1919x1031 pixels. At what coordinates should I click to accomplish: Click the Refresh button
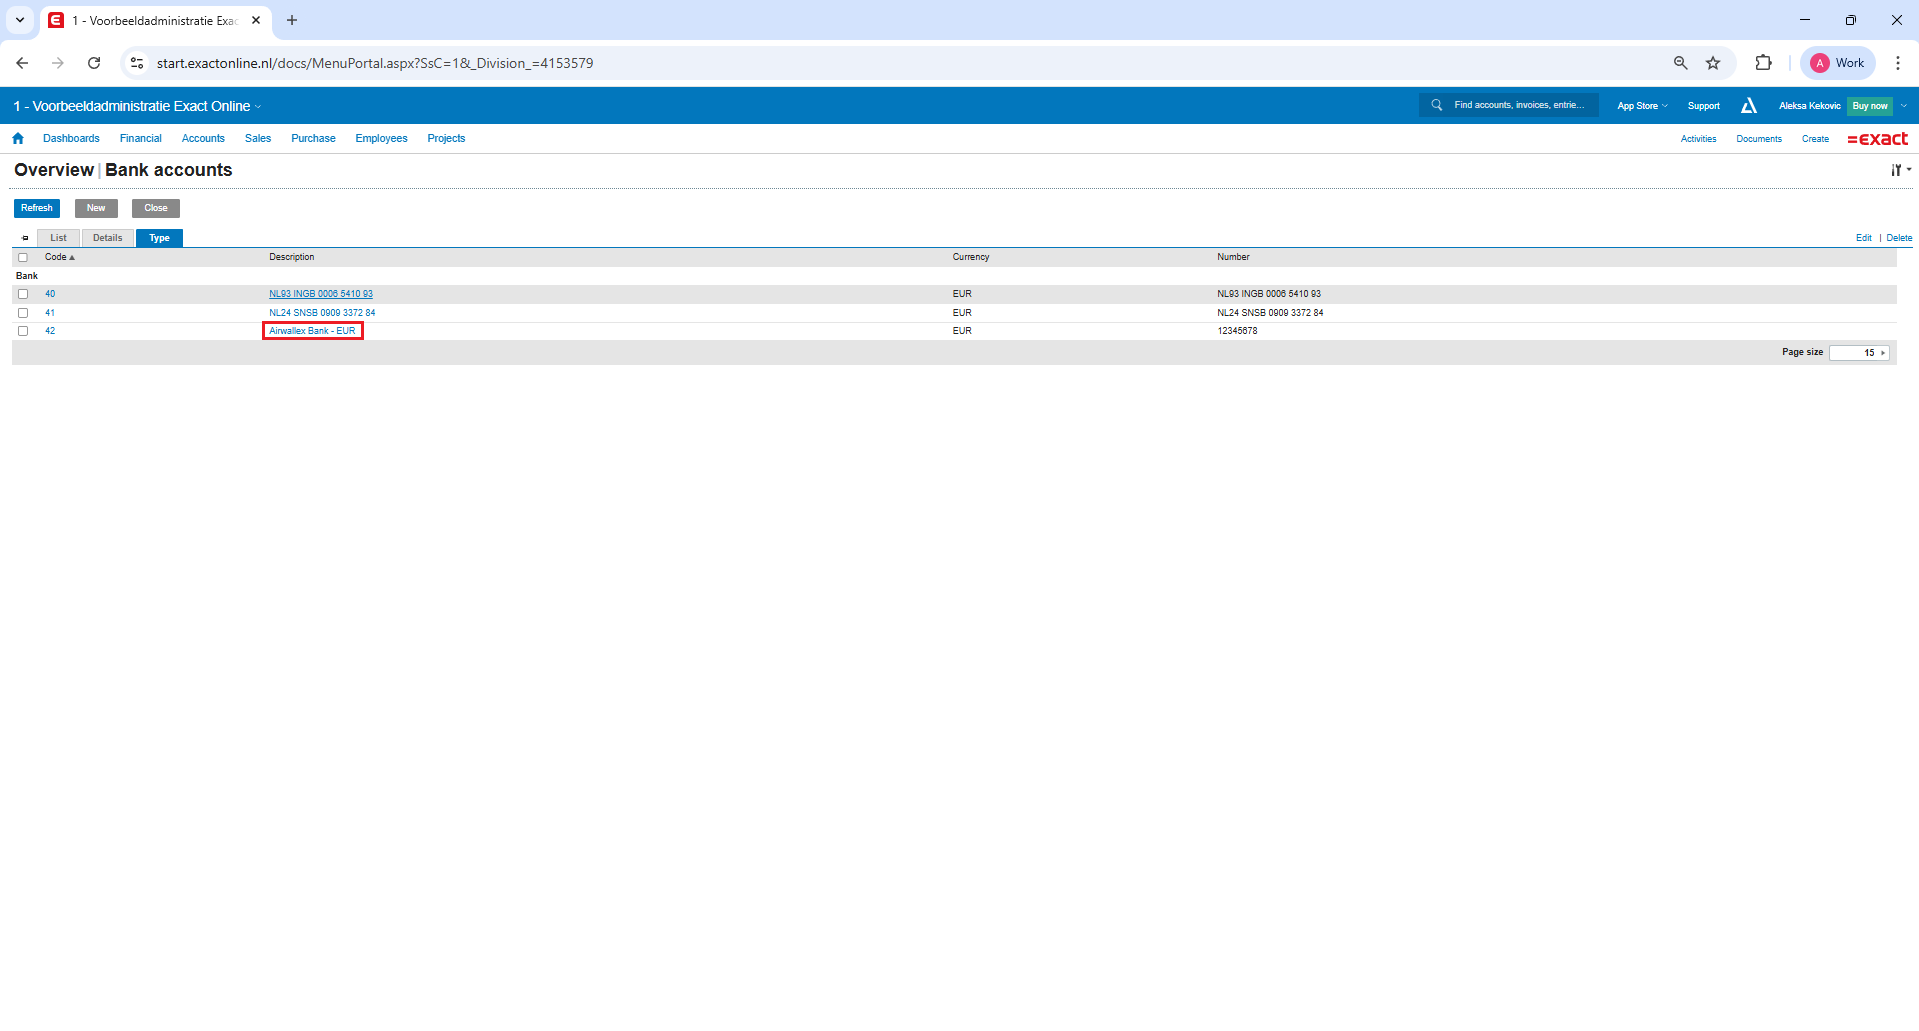click(x=37, y=208)
